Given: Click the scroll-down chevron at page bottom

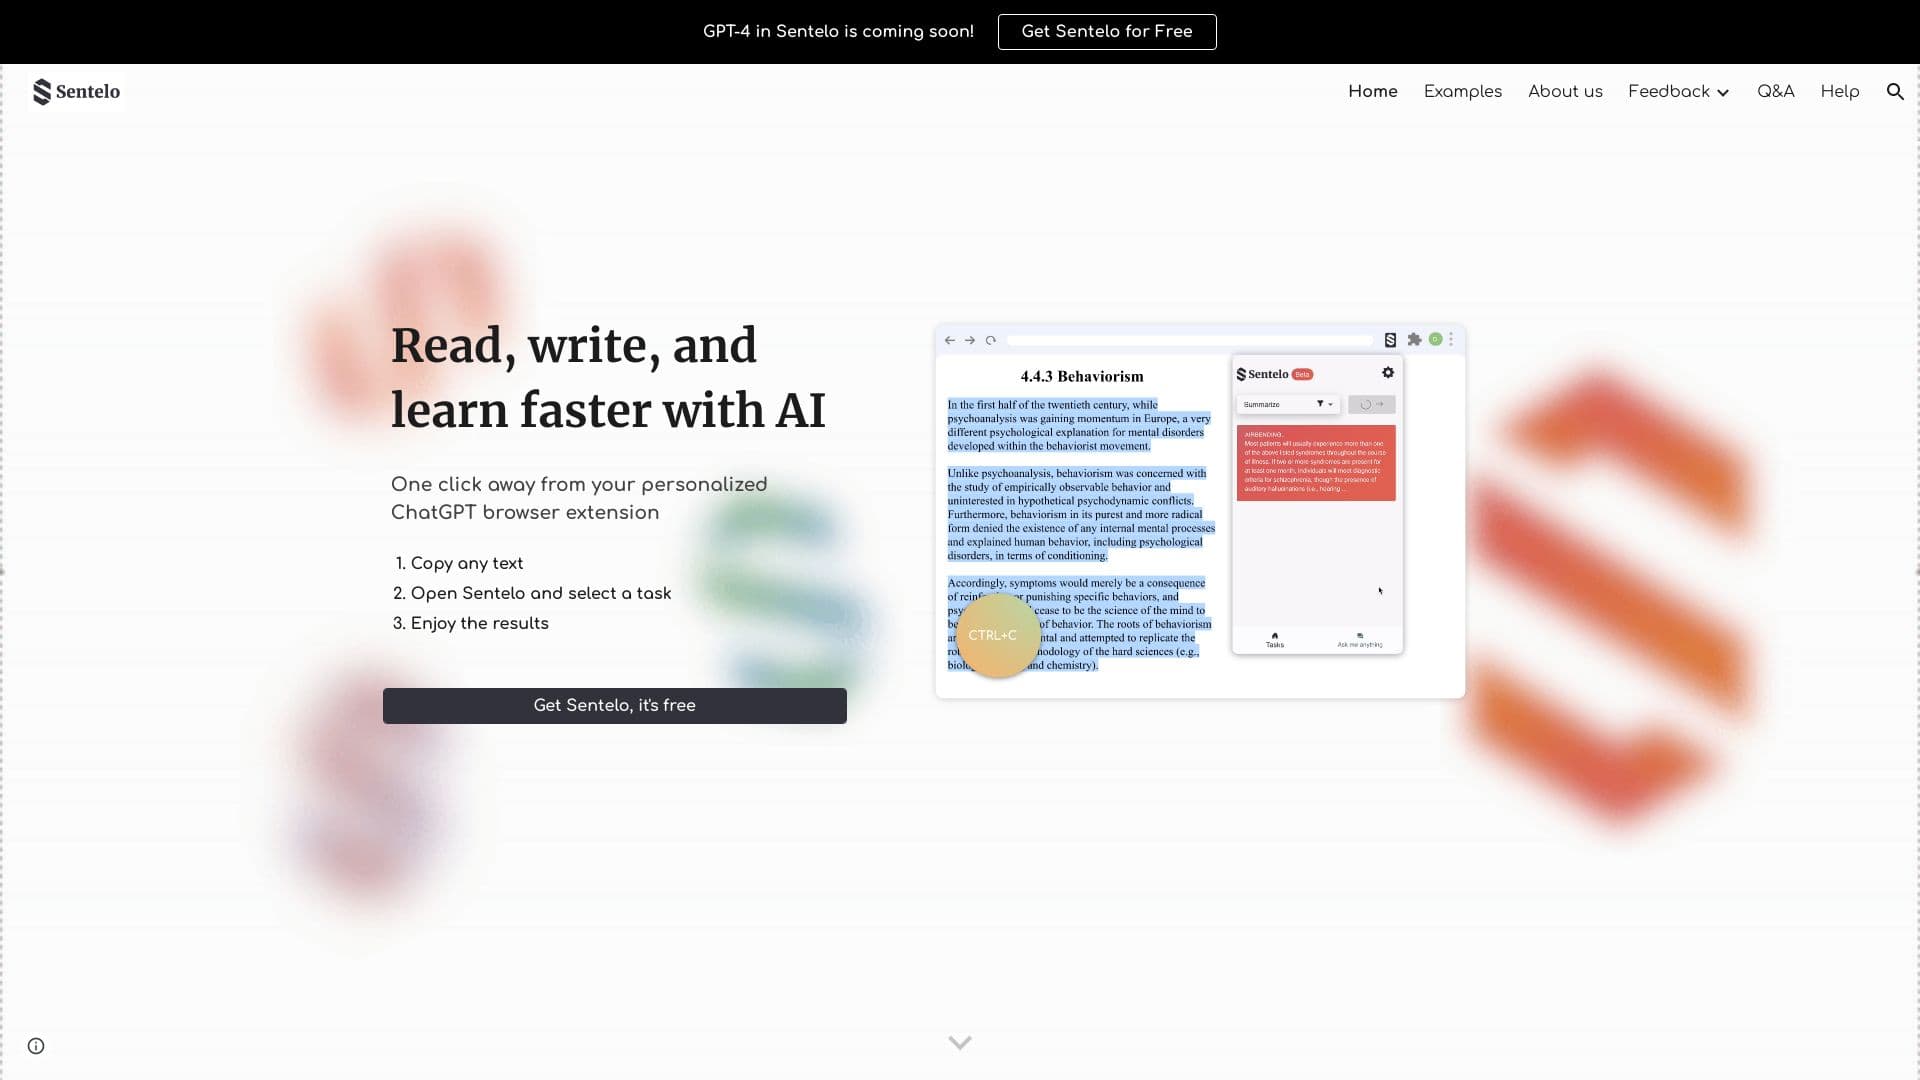Looking at the screenshot, I should [959, 1042].
